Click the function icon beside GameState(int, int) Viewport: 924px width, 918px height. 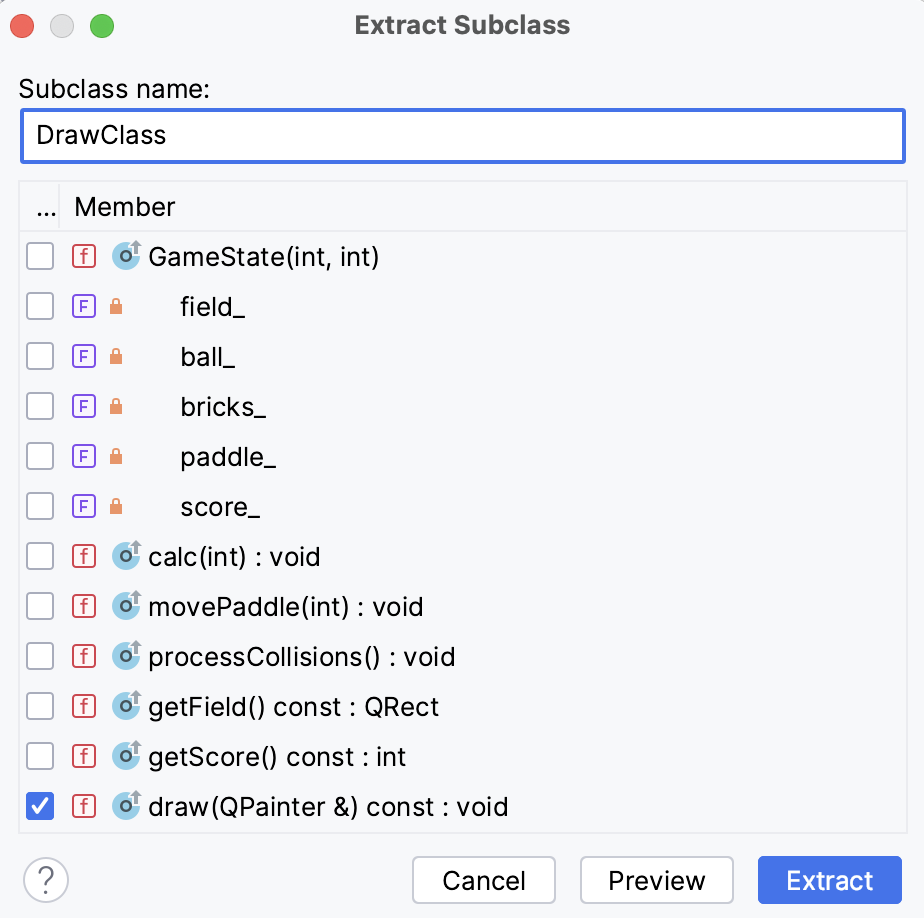click(84, 256)
